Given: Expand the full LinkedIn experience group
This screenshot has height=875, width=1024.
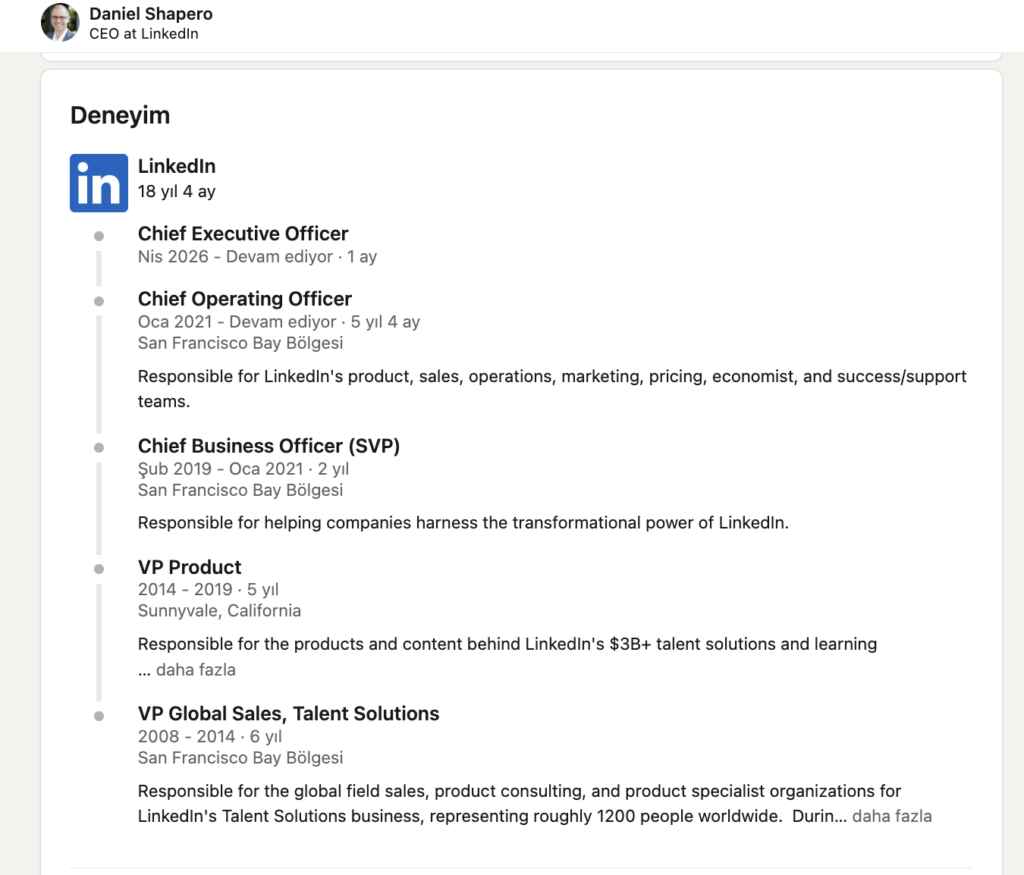Looking at the screenshot, I should pos(177,166).
